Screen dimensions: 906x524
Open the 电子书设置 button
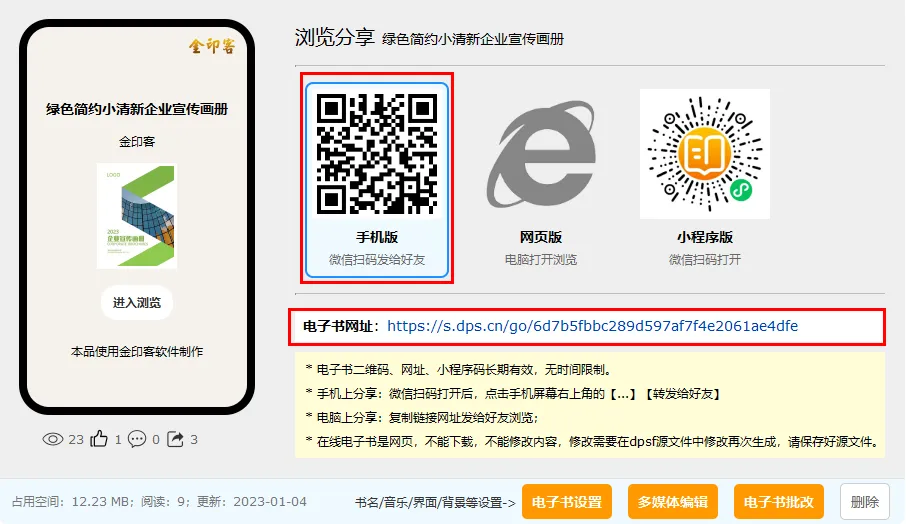click(567, 502)
